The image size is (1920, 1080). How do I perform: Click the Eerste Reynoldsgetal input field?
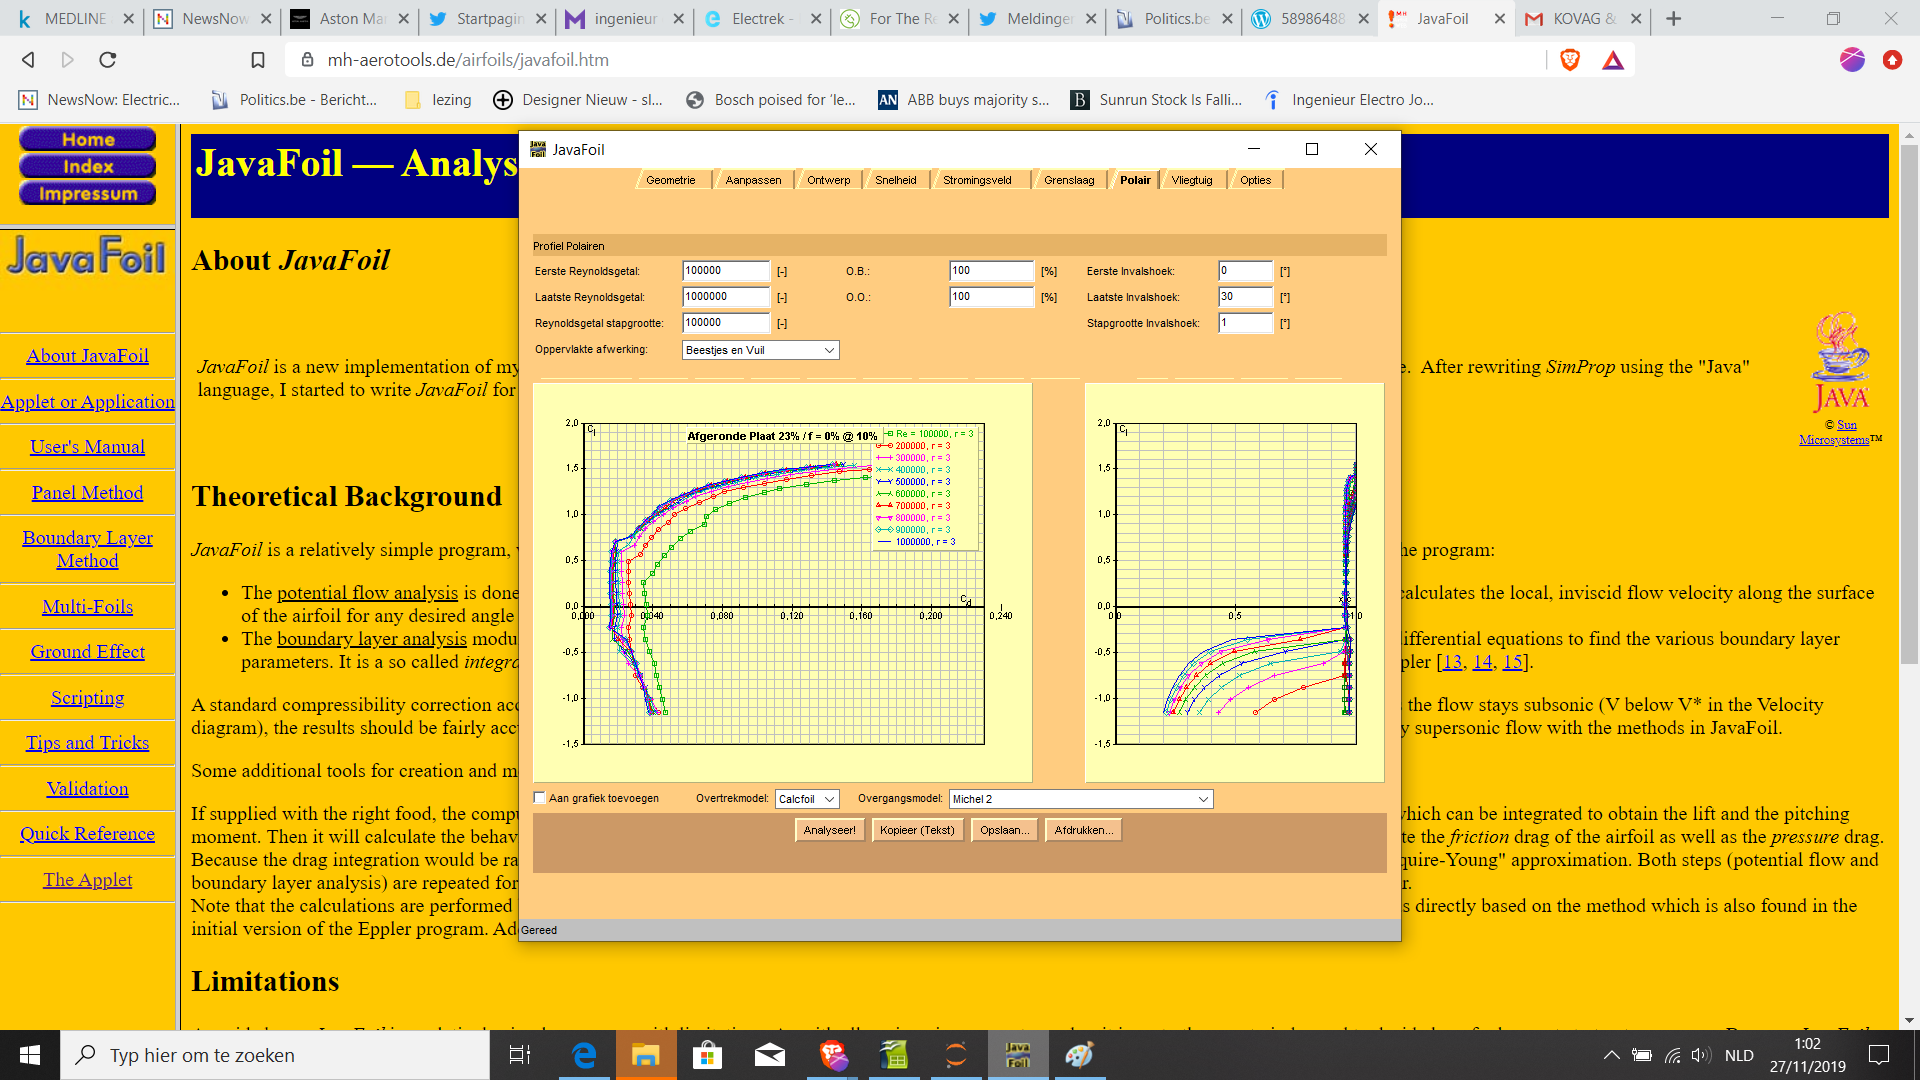tap(725, 271)
